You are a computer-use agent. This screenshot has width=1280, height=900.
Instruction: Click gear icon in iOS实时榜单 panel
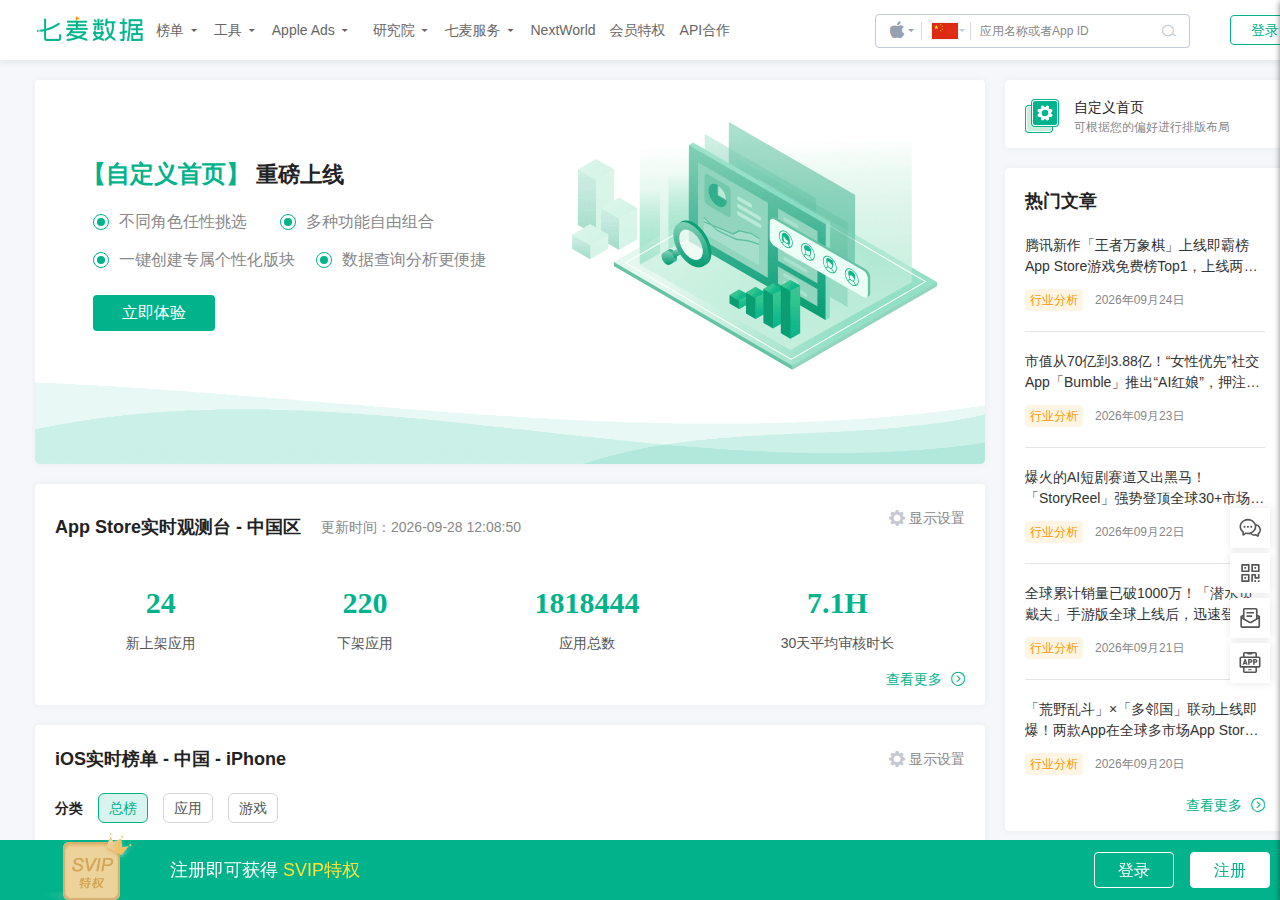click(897, 759)
